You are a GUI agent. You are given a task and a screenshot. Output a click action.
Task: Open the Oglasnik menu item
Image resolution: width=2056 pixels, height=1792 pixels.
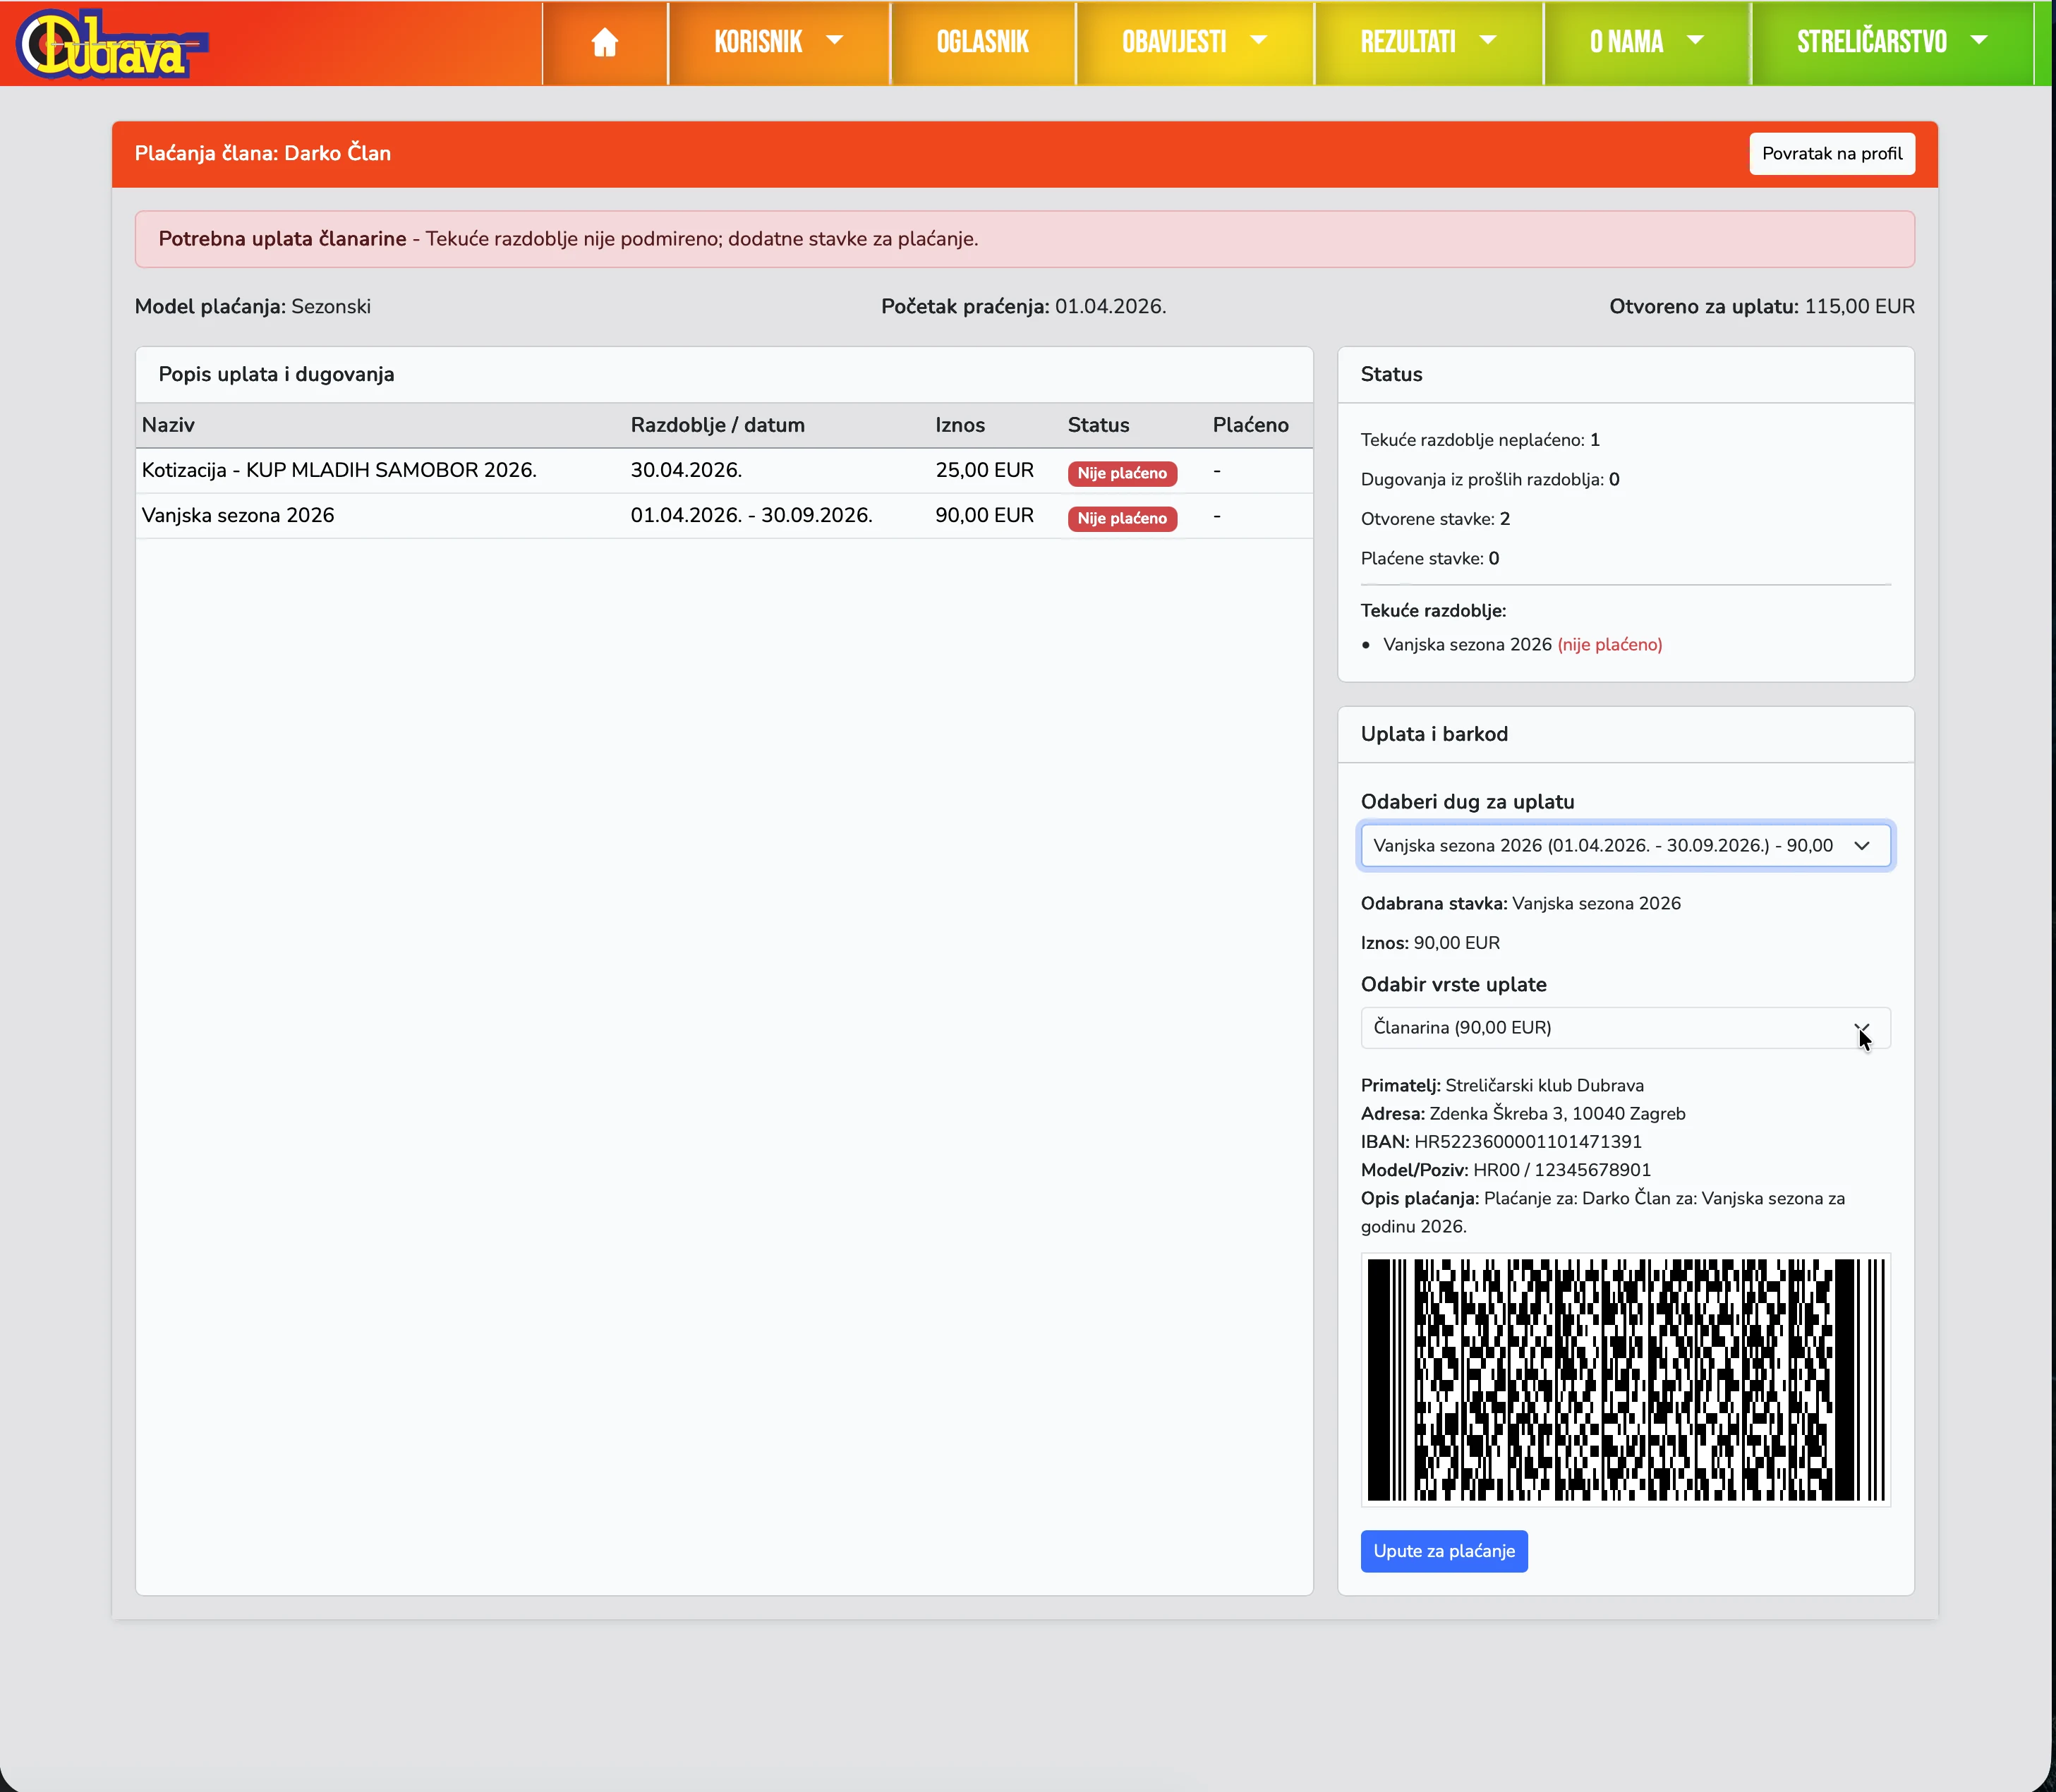pos(982,42)
